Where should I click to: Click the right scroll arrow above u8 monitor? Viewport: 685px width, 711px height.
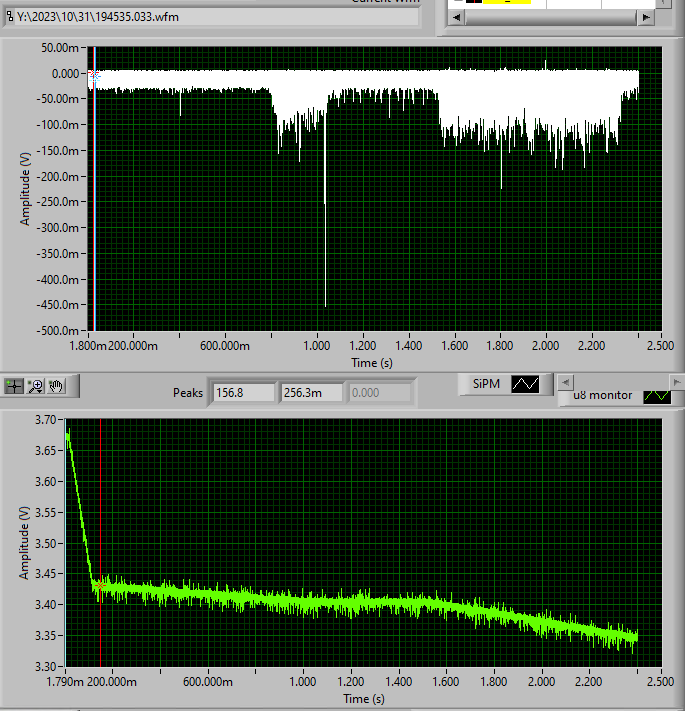[676, 382]
